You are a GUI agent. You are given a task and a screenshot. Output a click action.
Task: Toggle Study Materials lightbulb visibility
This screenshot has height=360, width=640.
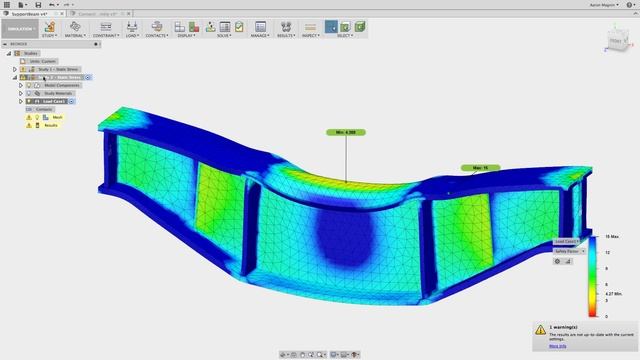[x=29, y=93]
